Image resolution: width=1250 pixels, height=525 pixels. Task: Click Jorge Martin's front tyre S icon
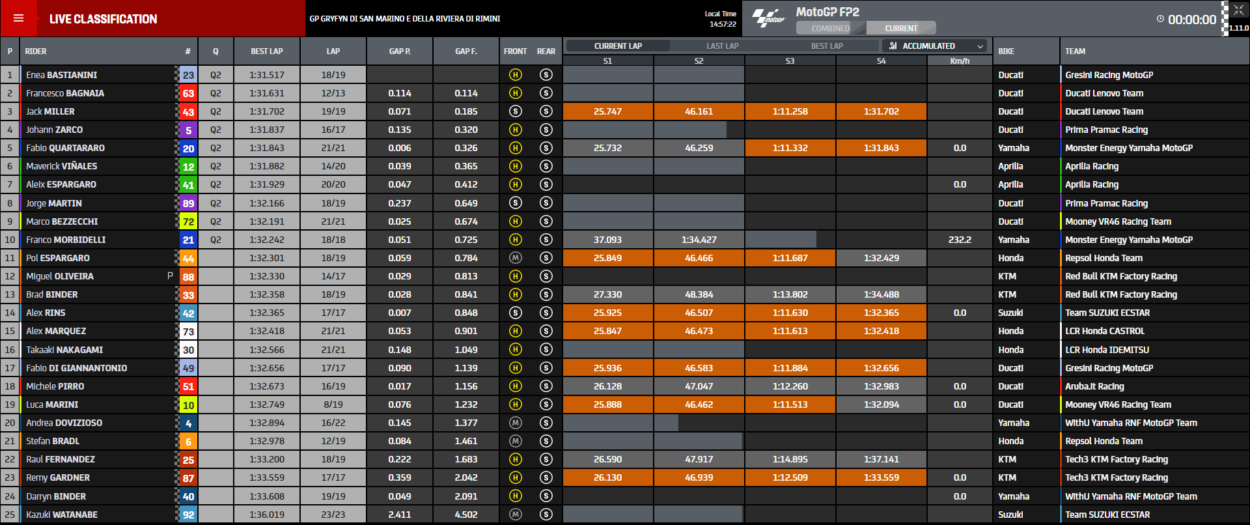[x=516, y=203]
